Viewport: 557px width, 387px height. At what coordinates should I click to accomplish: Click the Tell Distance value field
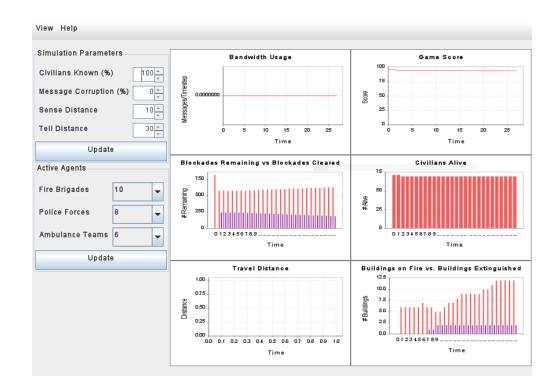144,130
